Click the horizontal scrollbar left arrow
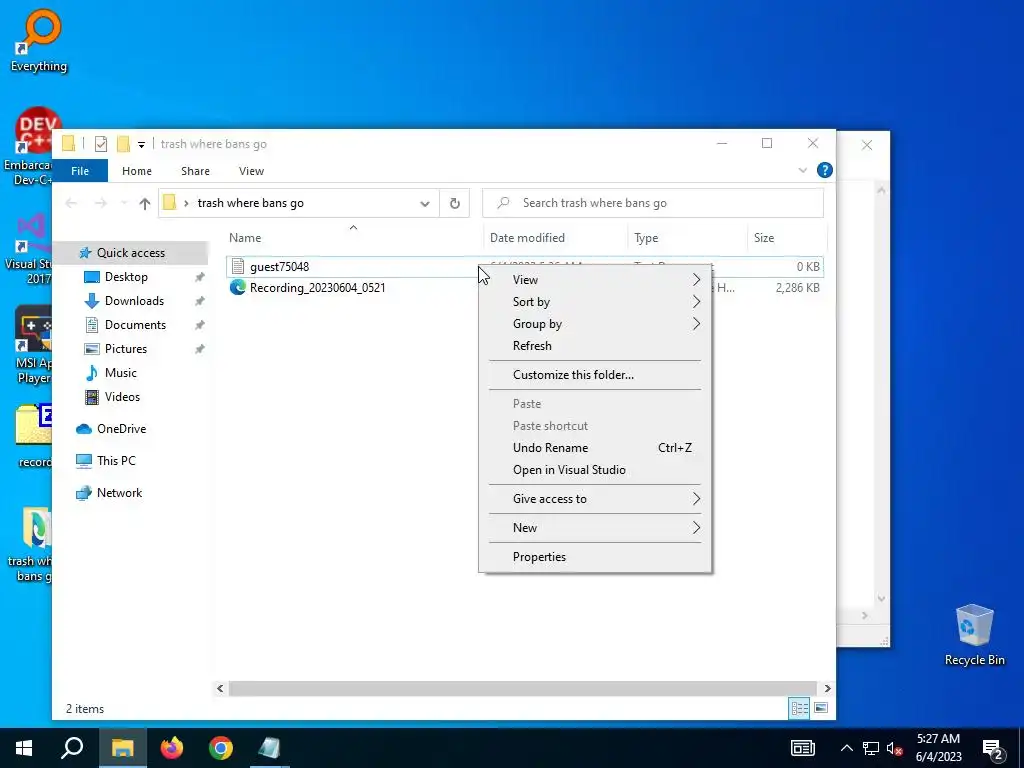 point(220,688)
